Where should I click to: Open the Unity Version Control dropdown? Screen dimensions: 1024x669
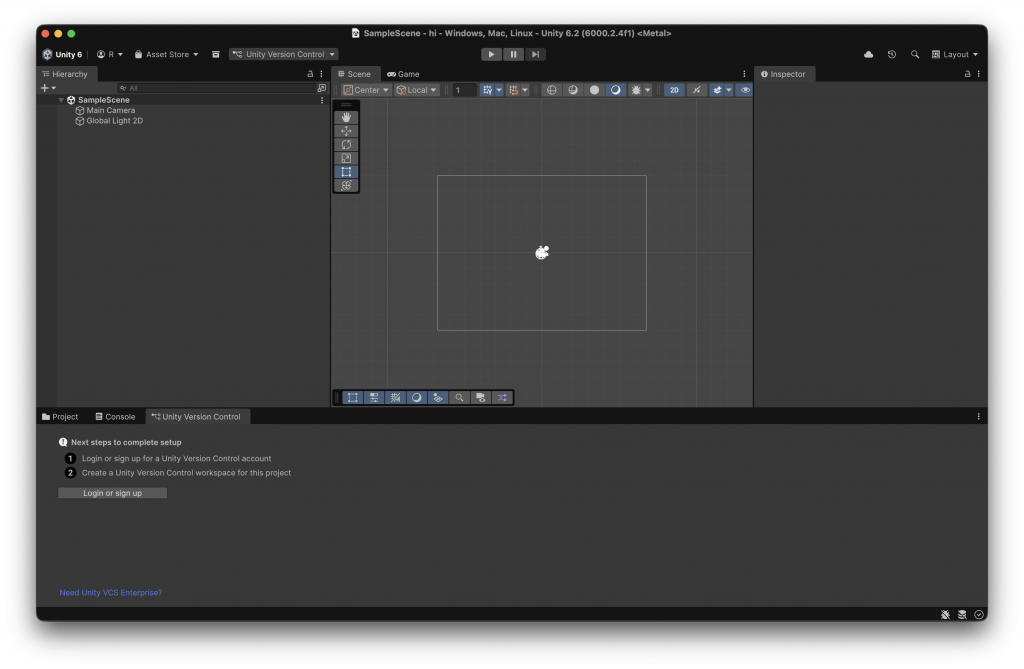click(283, 54)
